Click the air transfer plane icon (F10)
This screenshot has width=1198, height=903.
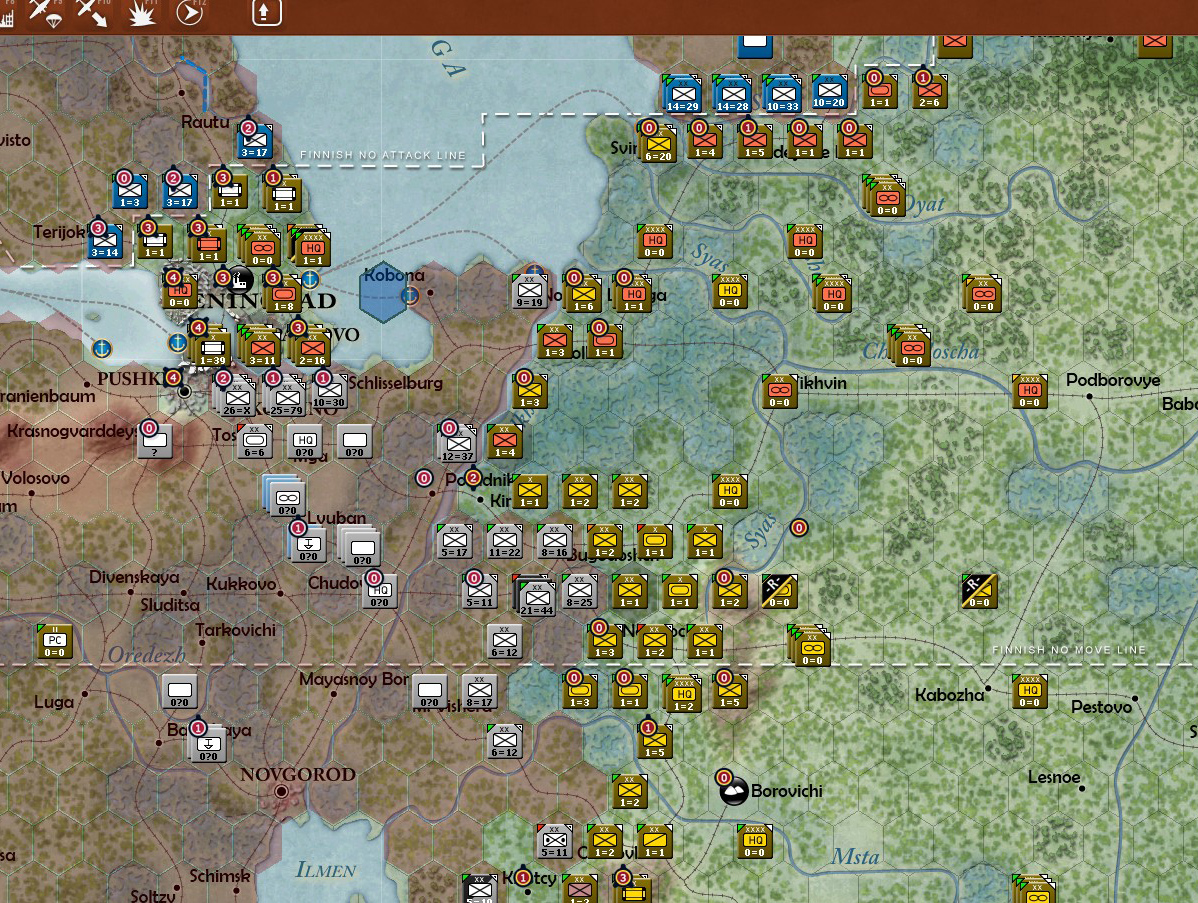coord(92,12)
